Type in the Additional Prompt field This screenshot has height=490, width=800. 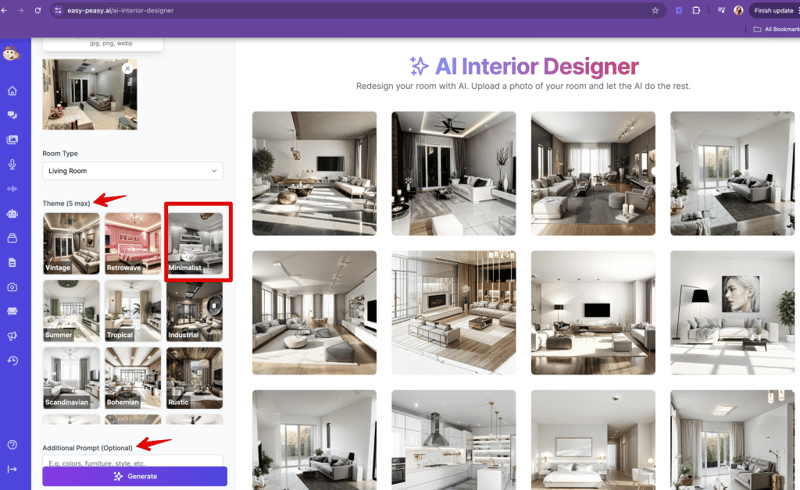132,462
